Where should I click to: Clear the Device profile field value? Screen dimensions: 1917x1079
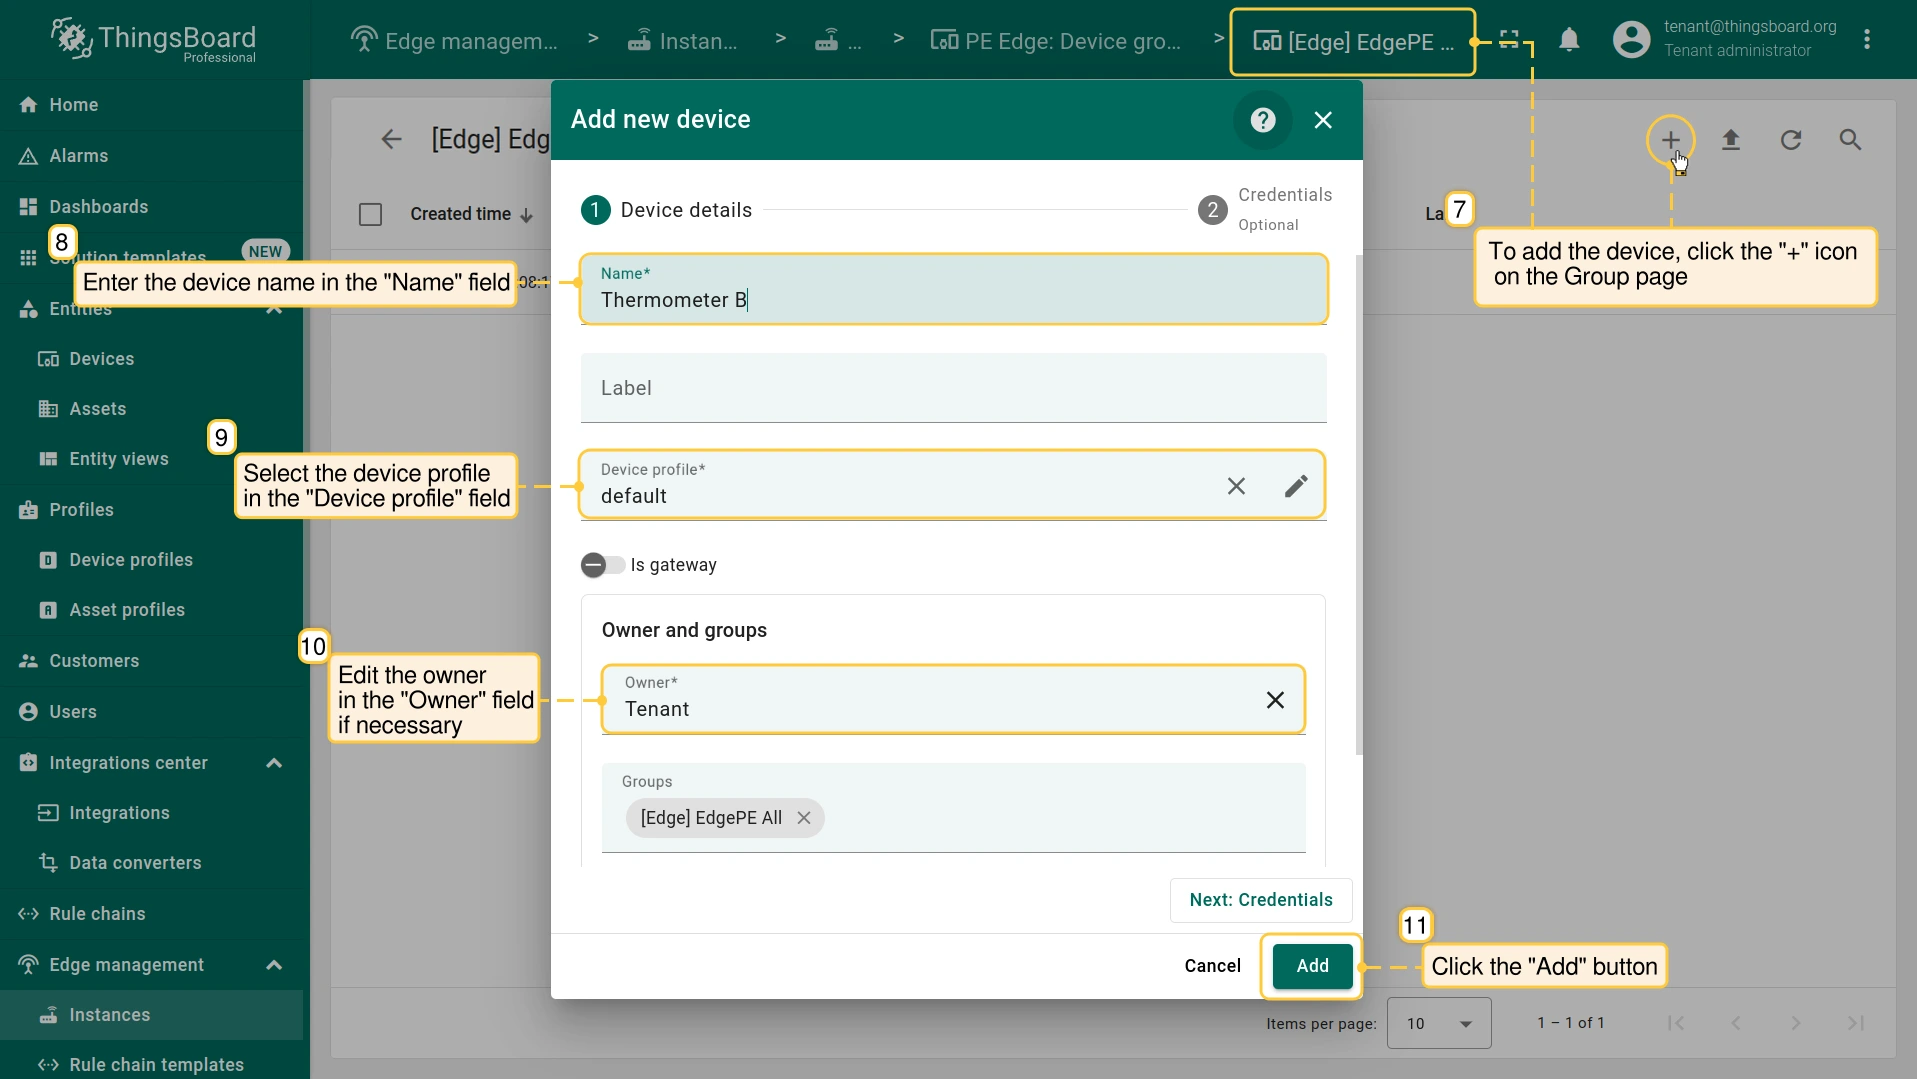click(1236, 486)
